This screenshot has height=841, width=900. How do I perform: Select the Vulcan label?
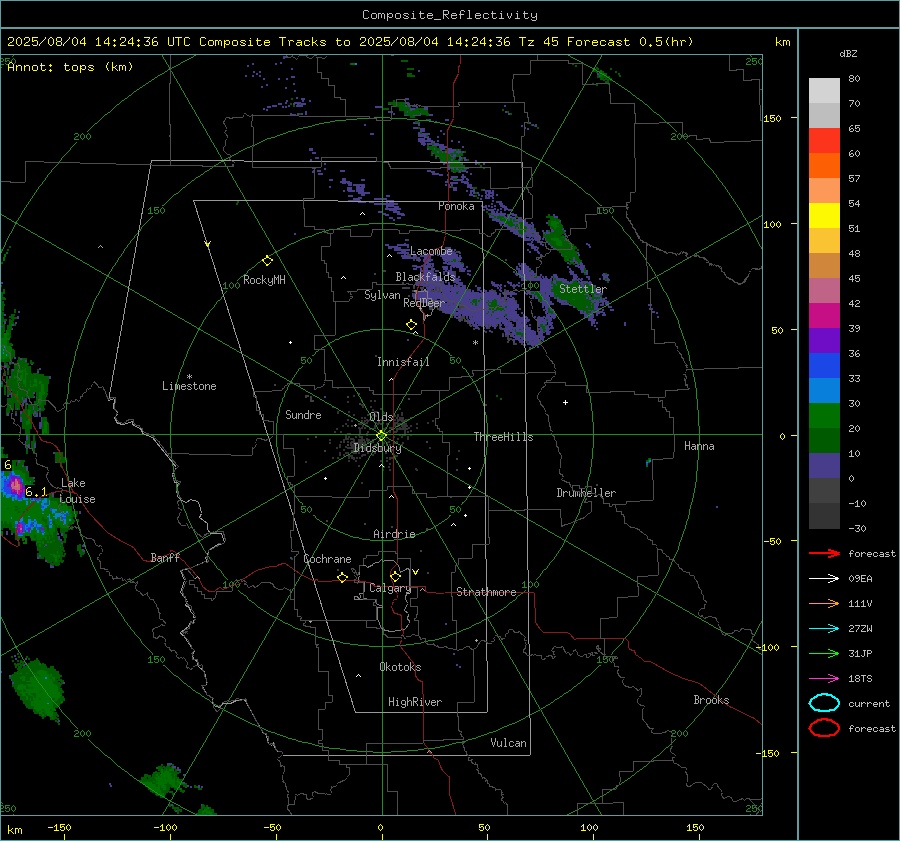click(x=508, y=743)
